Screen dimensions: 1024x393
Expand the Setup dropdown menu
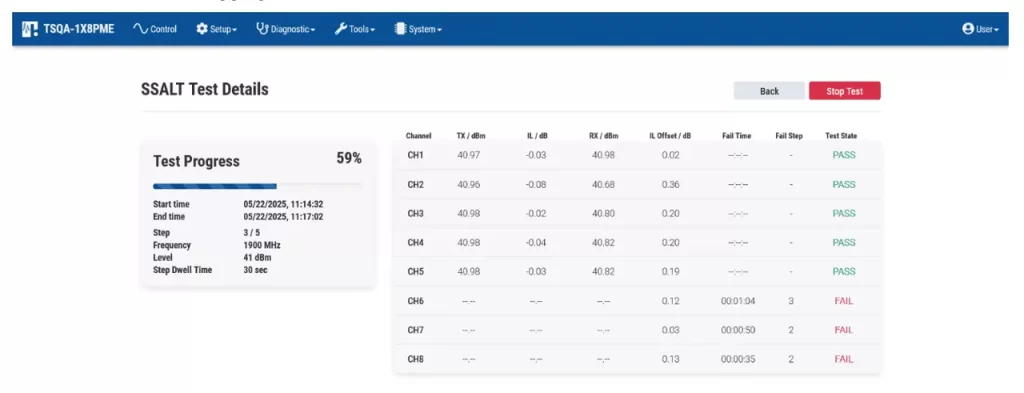pos(217,29)
